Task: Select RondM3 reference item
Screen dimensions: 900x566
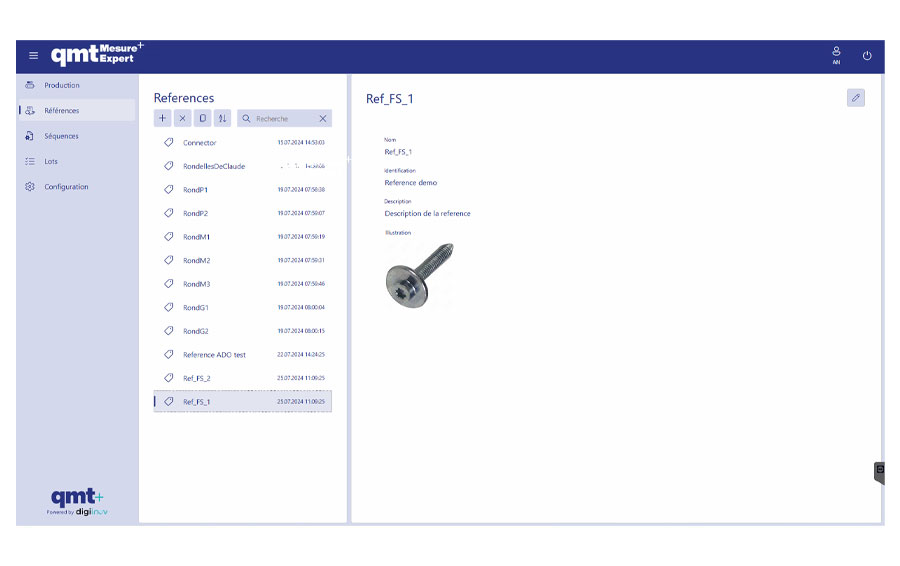Action: (x=196, y=284)
